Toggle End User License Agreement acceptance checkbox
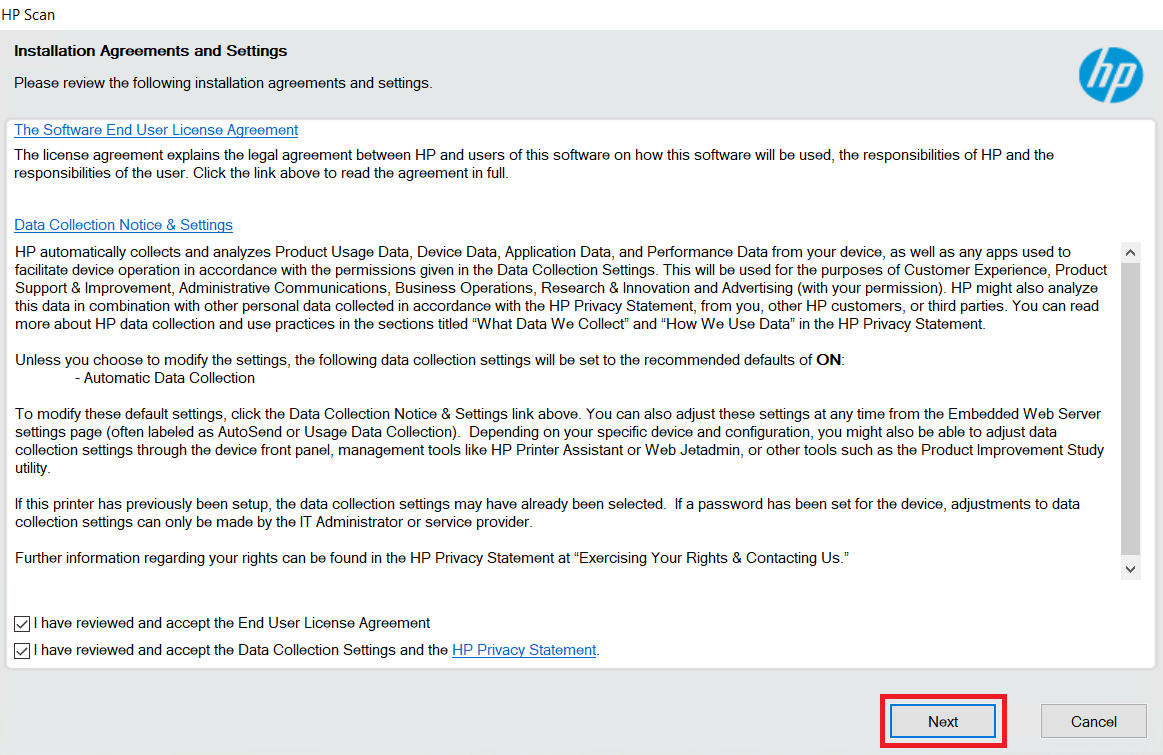 click(x=22, y=624)
